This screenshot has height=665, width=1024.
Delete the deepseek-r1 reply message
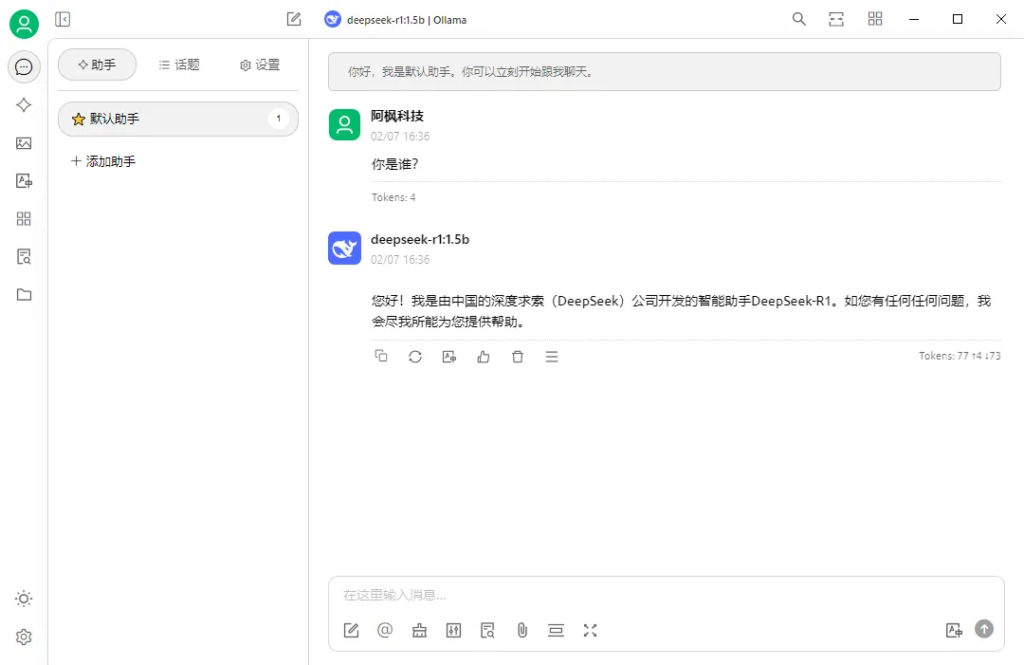tap(517, 356)
